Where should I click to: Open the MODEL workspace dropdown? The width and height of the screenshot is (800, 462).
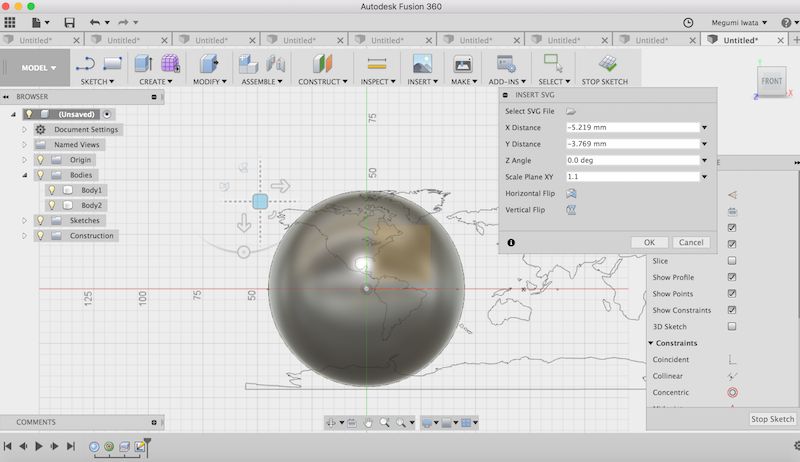pos(38,68)
